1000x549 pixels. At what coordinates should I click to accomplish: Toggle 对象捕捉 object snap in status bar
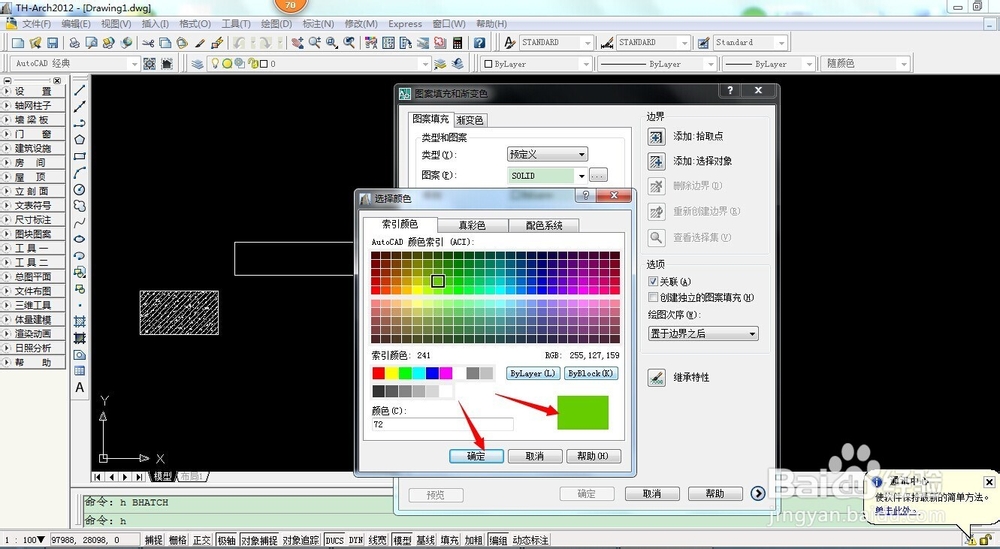259,540
